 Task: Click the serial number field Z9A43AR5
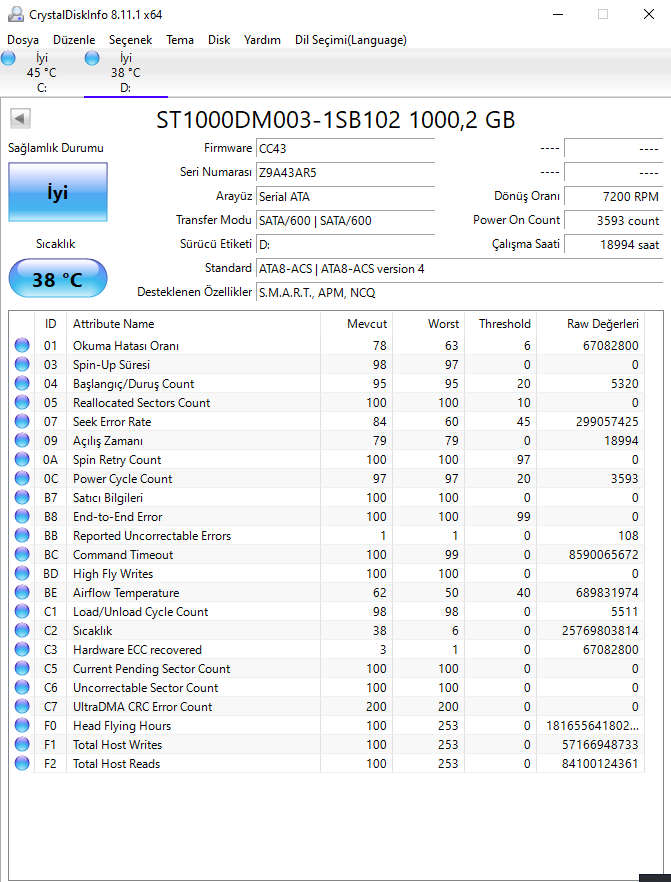(x=345, y=172)
